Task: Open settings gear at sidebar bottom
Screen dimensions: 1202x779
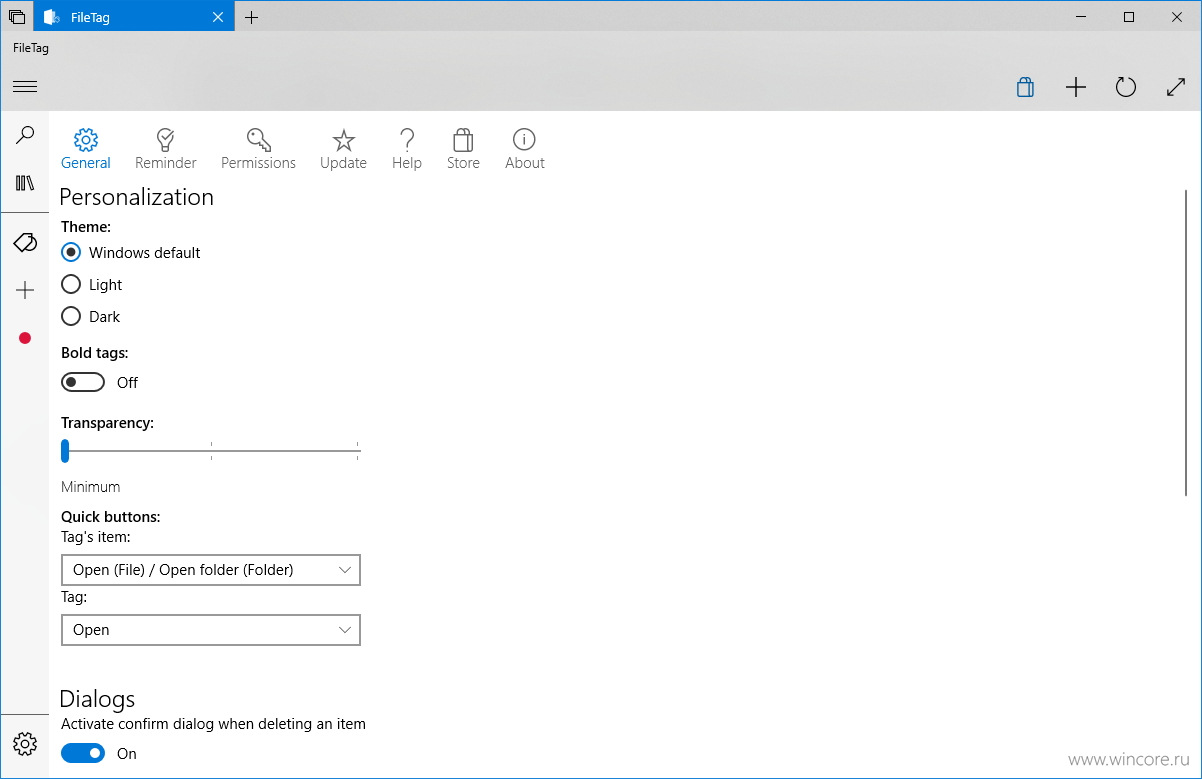Action: coord(25,744)
